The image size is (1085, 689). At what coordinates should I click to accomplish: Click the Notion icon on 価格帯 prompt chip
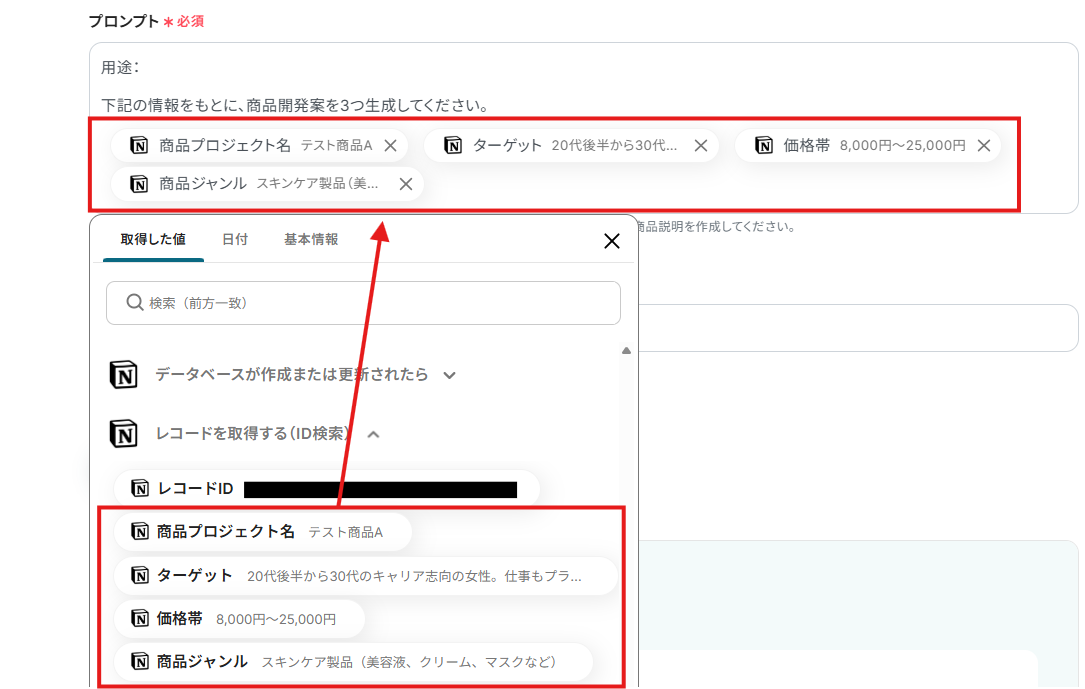pyautogui.click(x=764, y=145)
